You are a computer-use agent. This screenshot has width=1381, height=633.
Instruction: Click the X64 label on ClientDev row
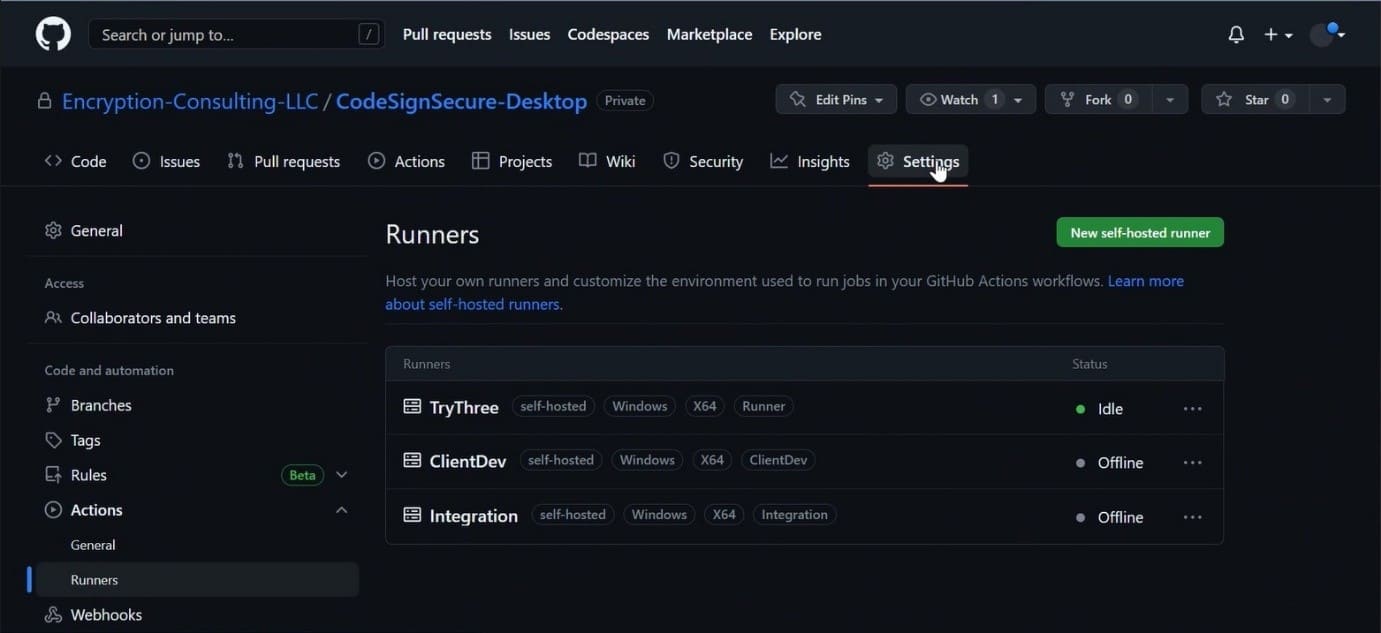click(712, 460)
